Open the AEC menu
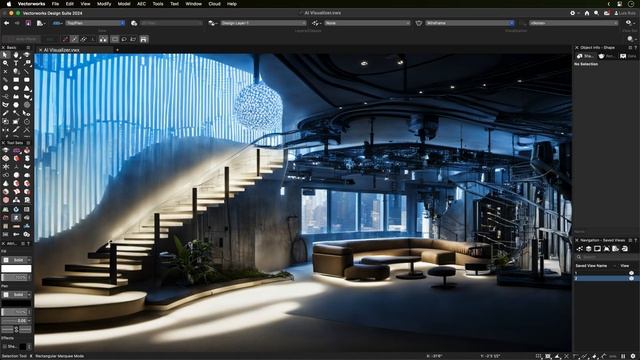This screenshot has width=640, height=360. 141,4
